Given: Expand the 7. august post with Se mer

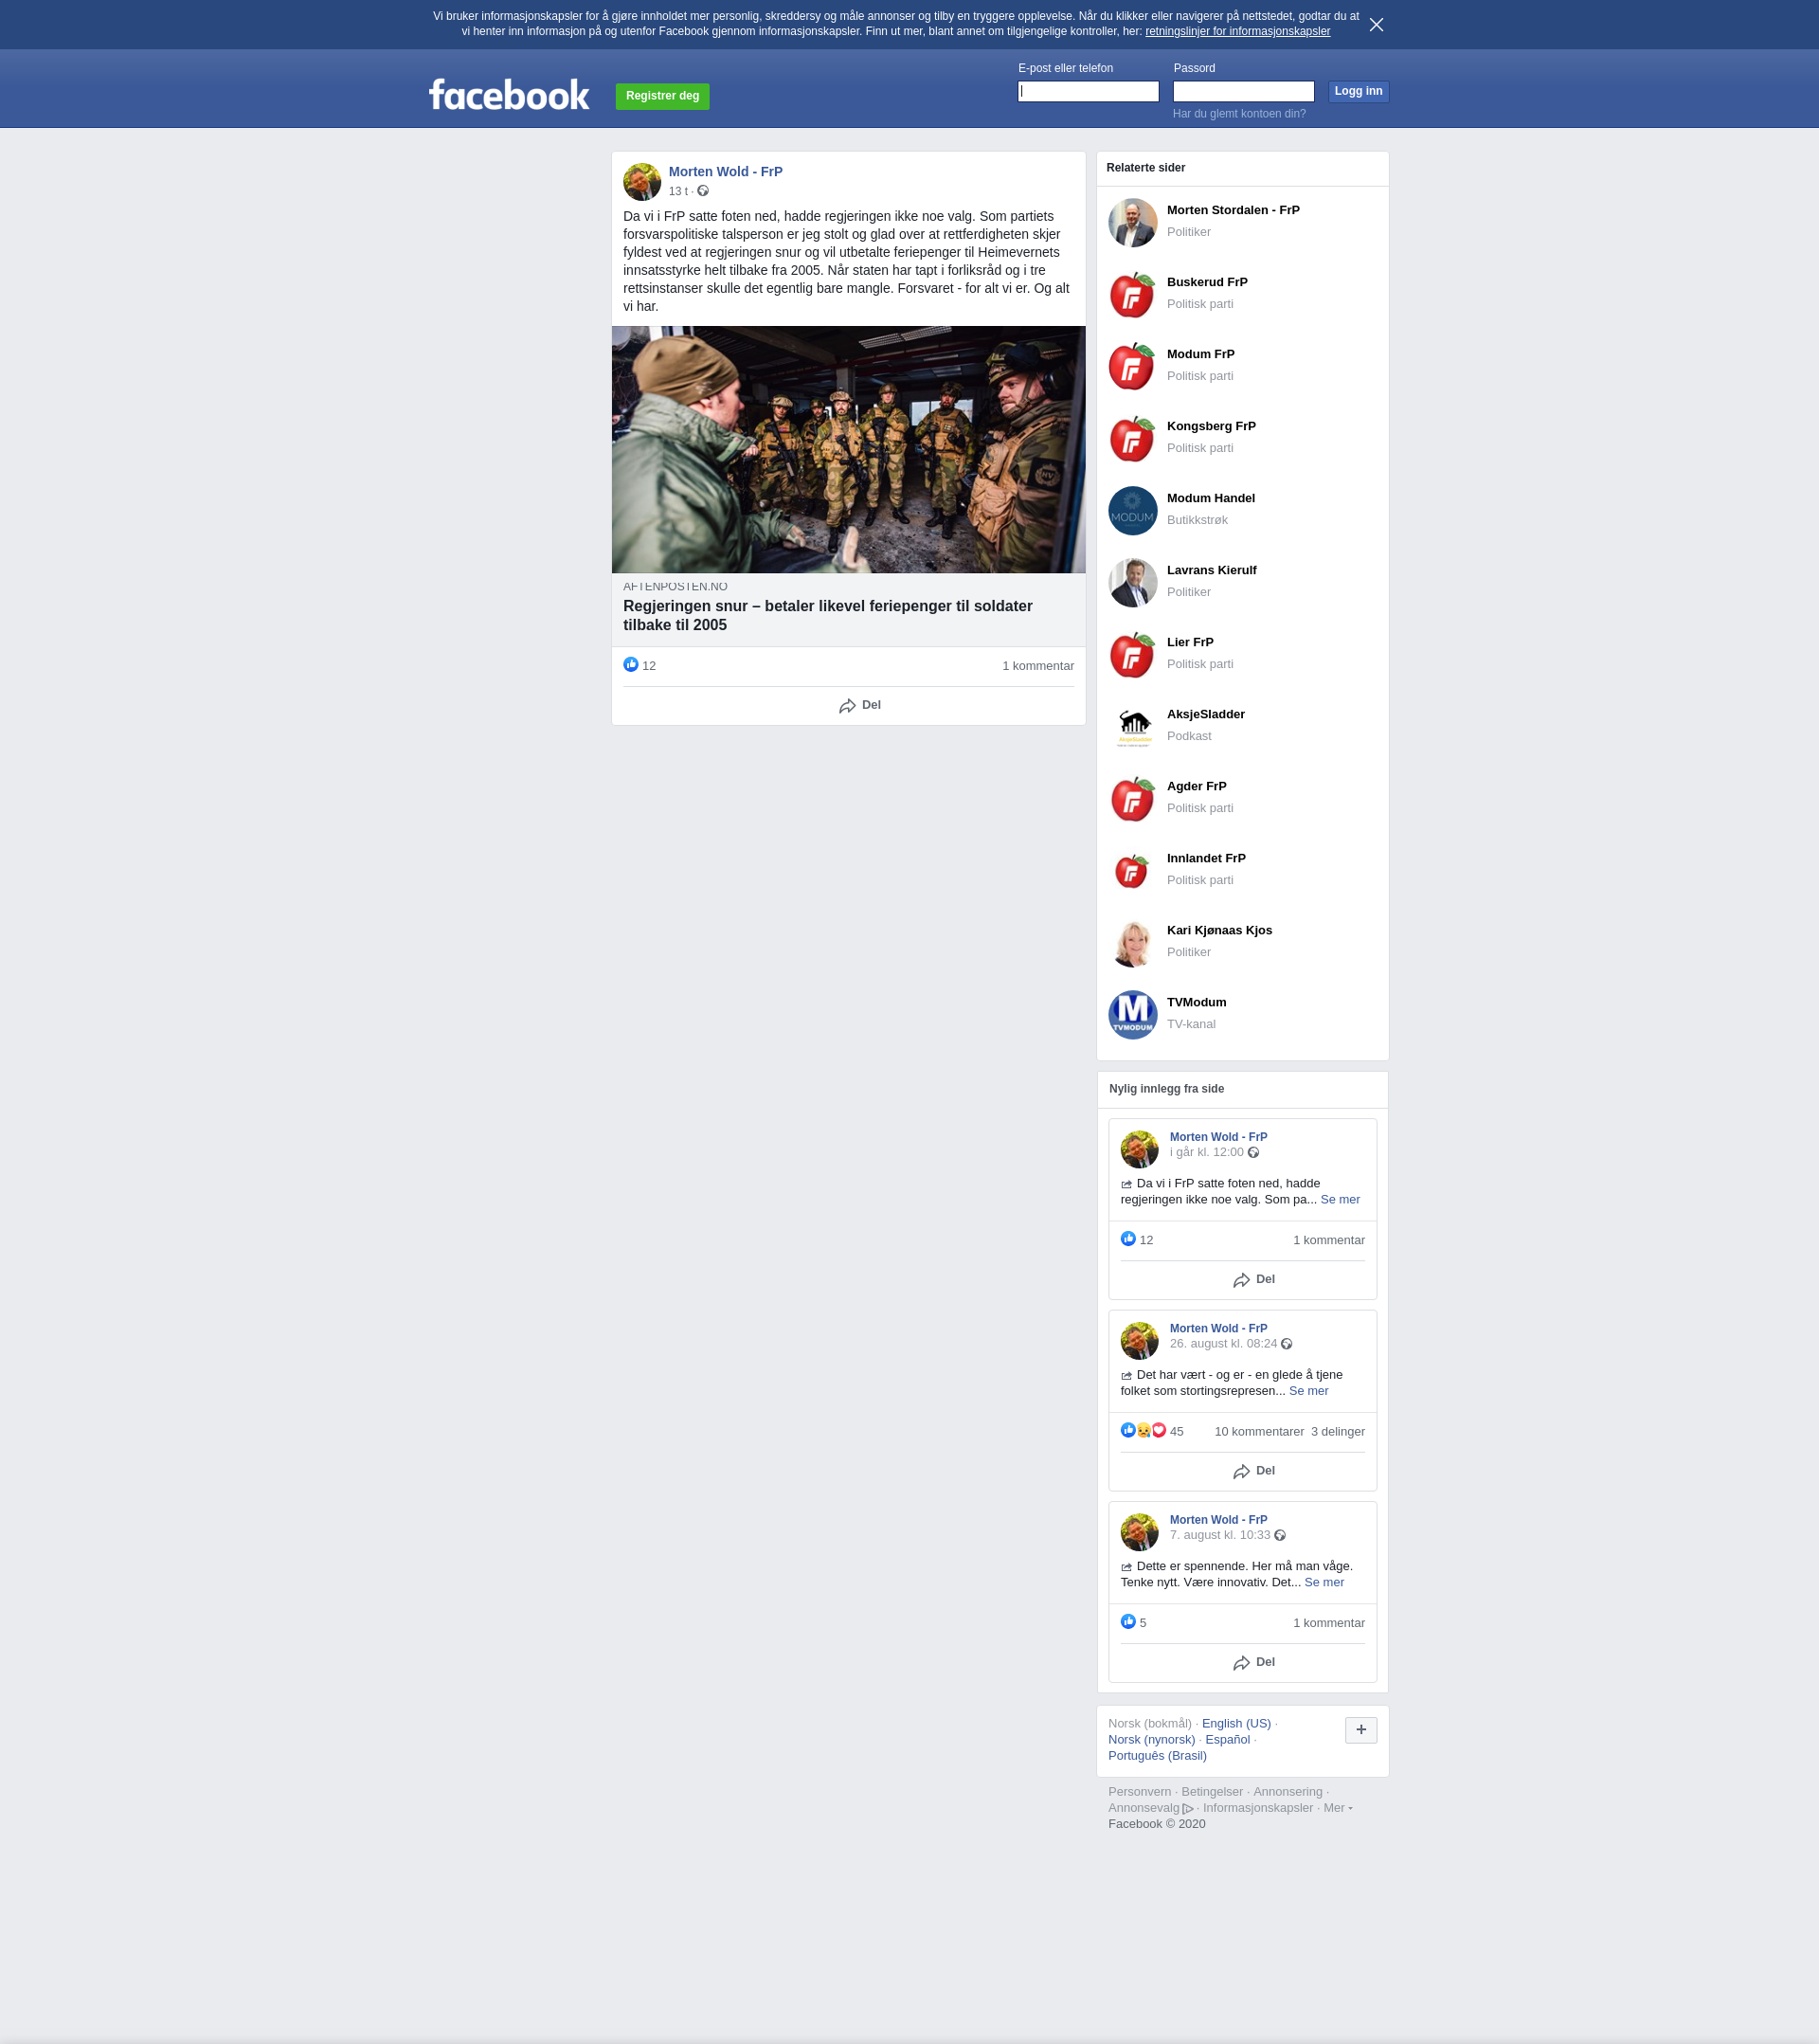Looking at the screenshot, I should [1323, 1582].
